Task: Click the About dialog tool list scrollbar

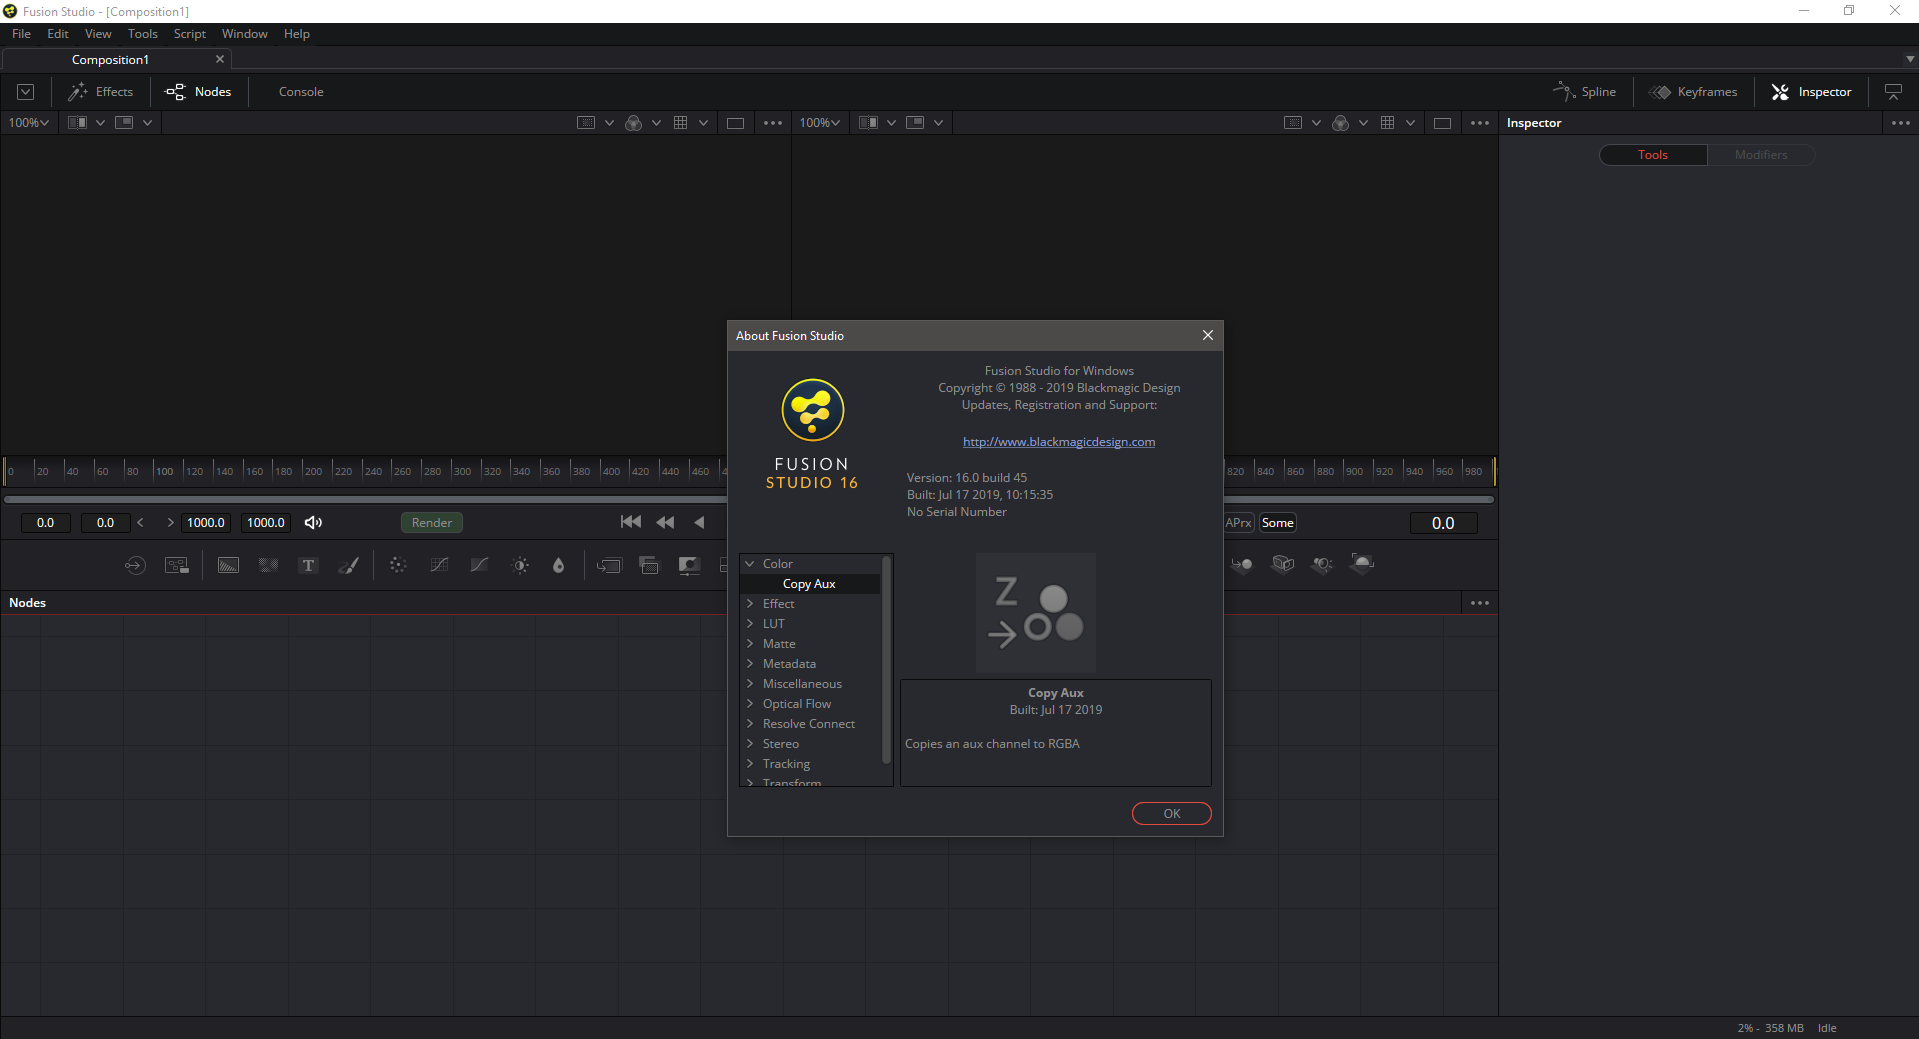Action: (886, 660)
